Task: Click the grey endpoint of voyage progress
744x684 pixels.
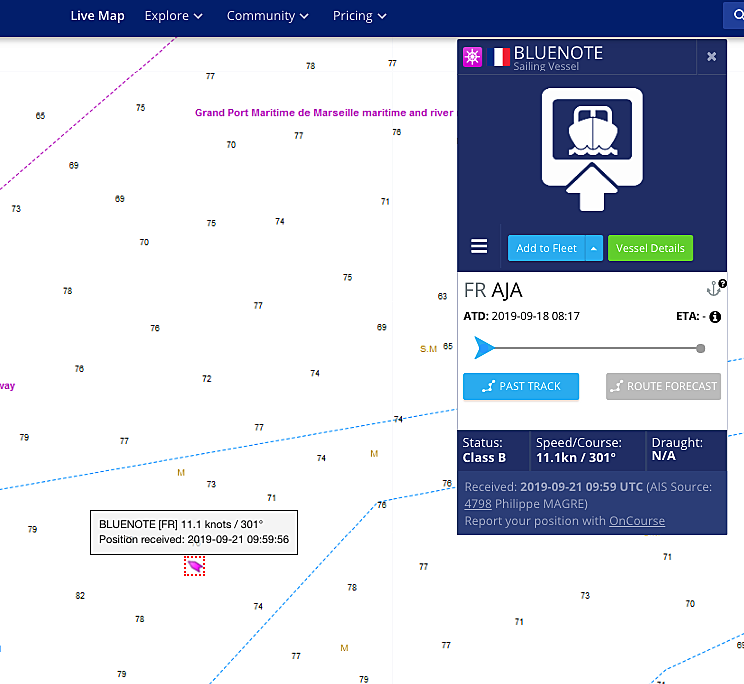Action: coord(700,349)
